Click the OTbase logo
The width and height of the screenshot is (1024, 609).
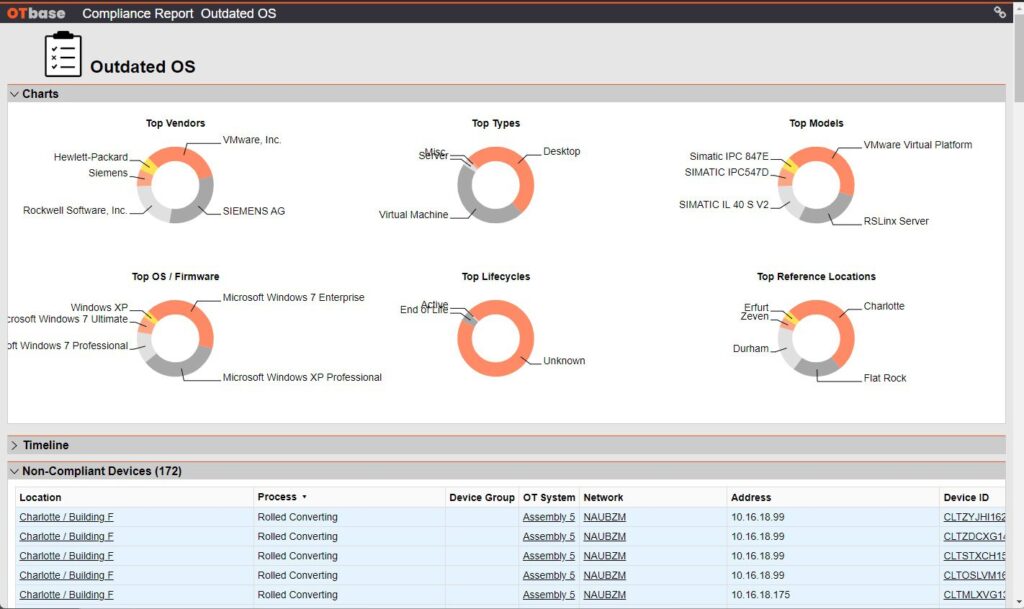click(x=38, y=13)
